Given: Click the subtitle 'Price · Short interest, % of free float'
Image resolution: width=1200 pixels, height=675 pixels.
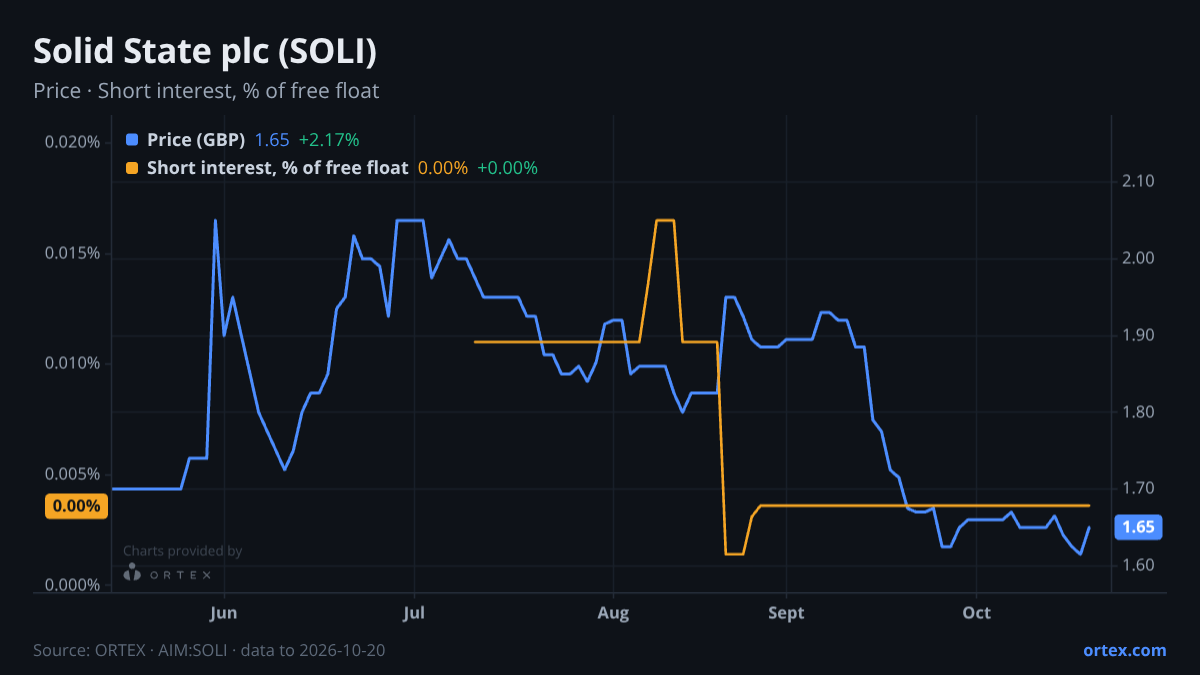Looking at the screenshot, I should [x=206, y=91].
